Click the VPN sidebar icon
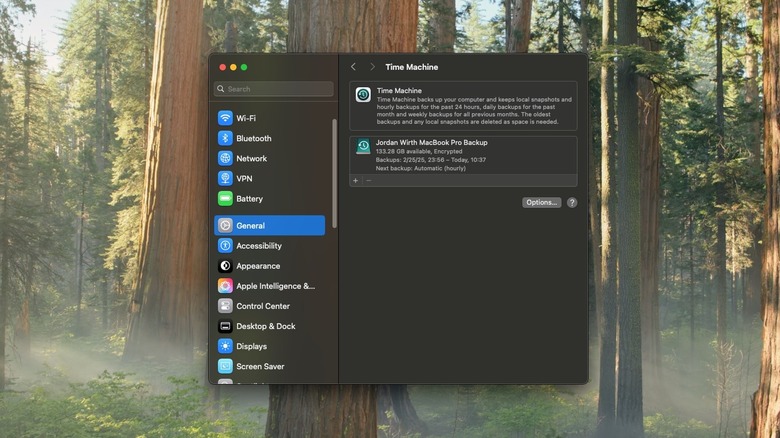This screenshot has width=780, height=438. pos(225,178)
